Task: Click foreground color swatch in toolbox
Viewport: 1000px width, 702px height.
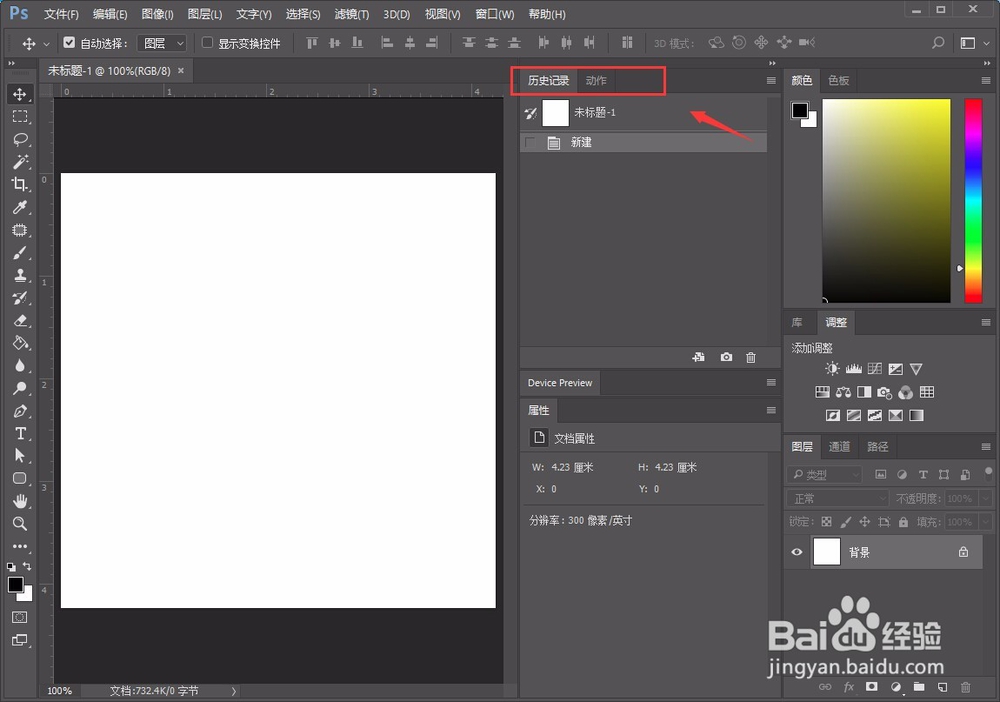Action: pos(15,585)
